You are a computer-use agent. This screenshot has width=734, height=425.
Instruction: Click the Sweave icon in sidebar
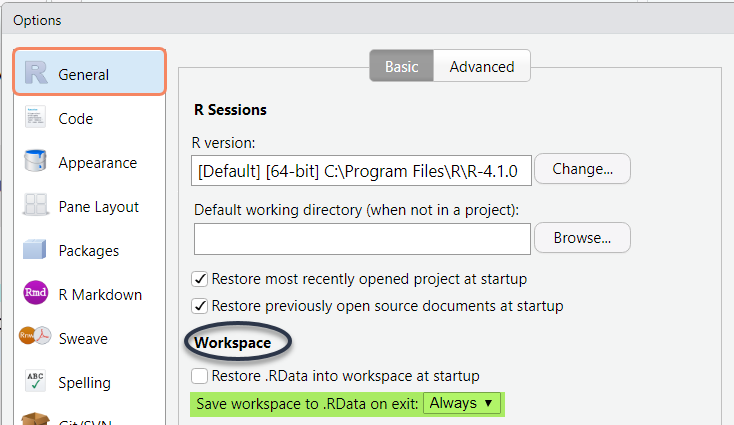pyautogui.click(x=36, y=338)
